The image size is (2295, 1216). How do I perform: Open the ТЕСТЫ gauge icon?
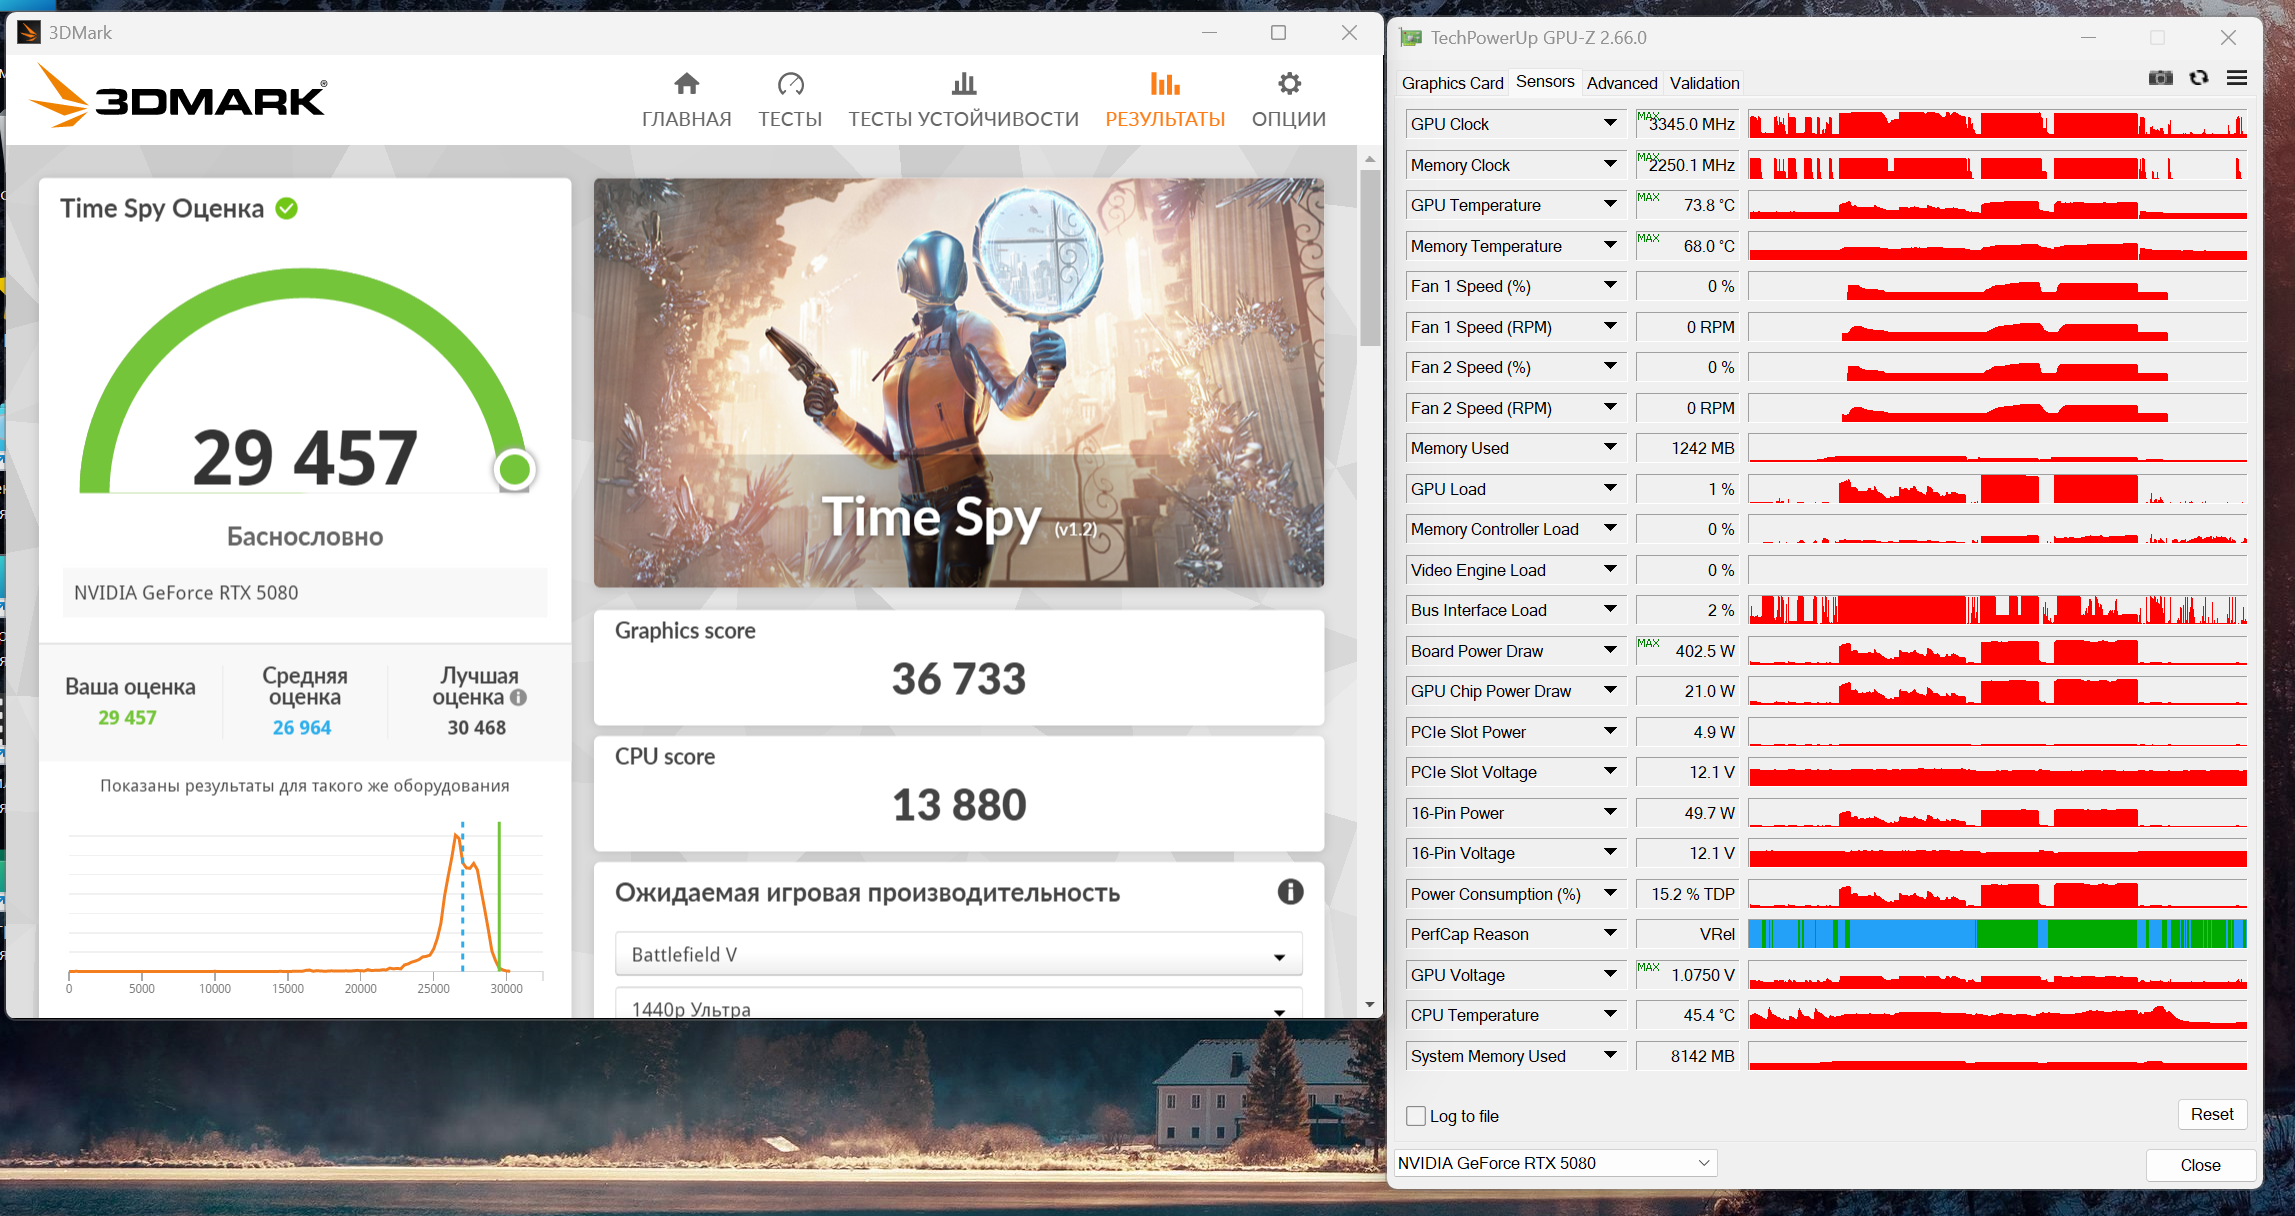tap(790, 84)
